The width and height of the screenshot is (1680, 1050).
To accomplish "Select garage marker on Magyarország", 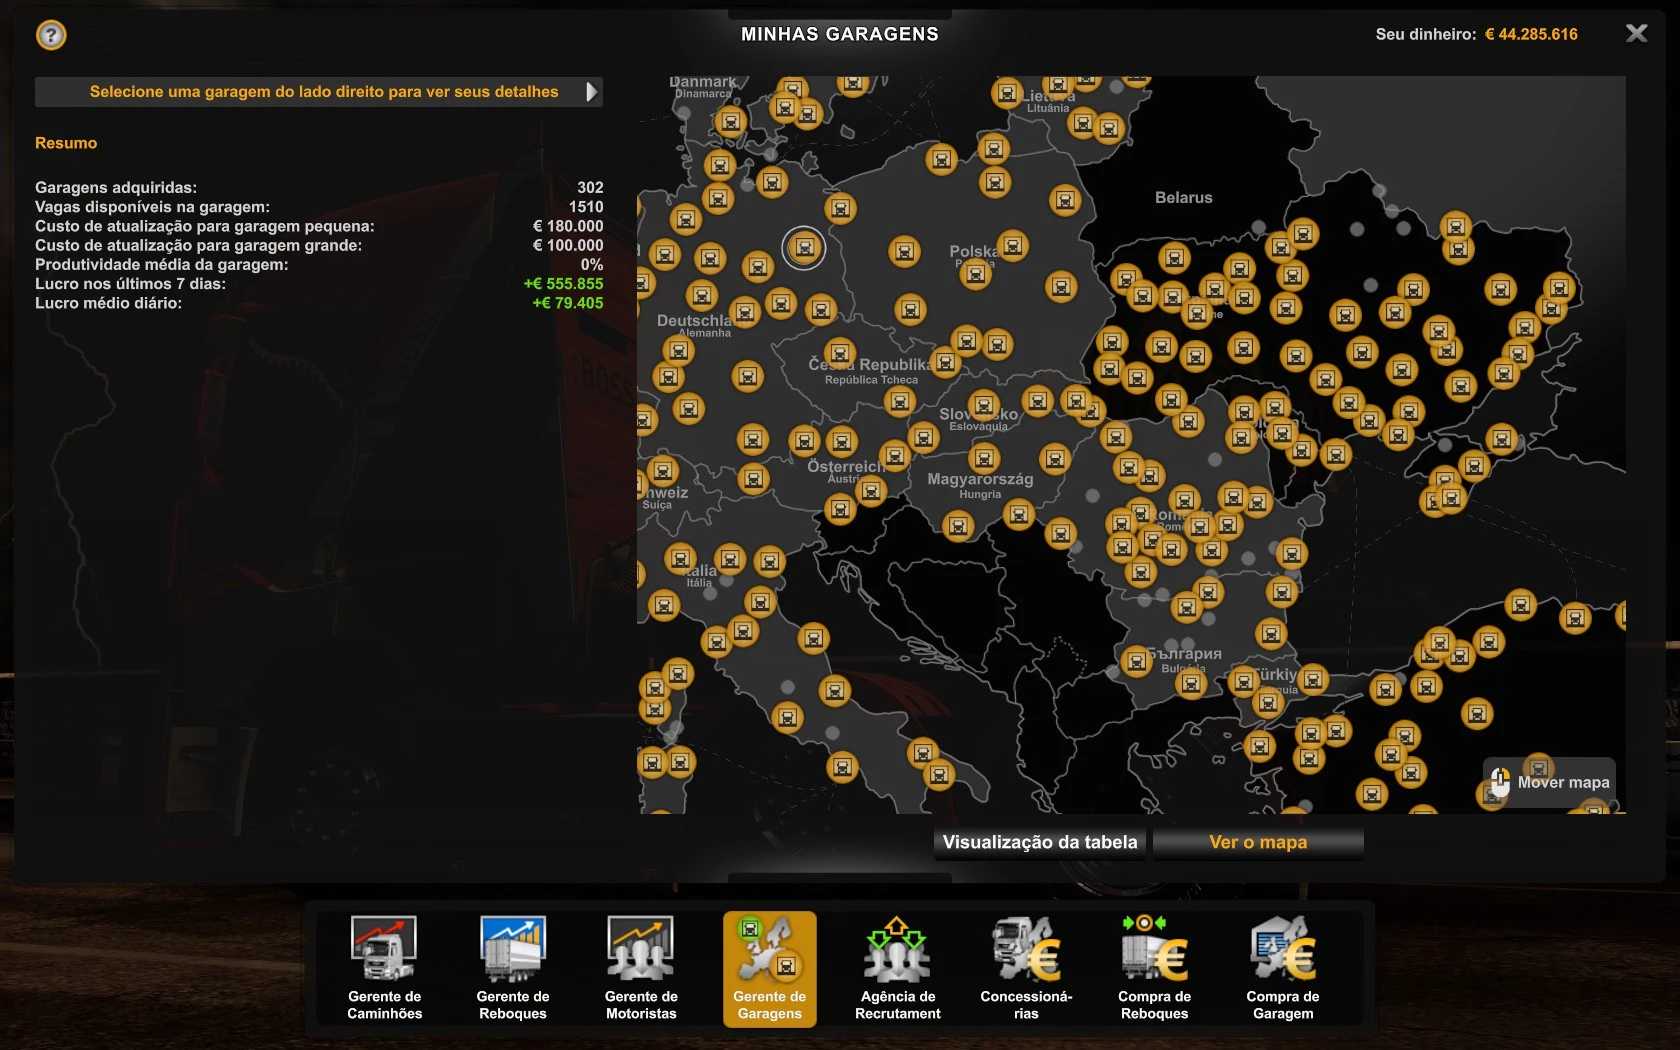I will point(984,458).
